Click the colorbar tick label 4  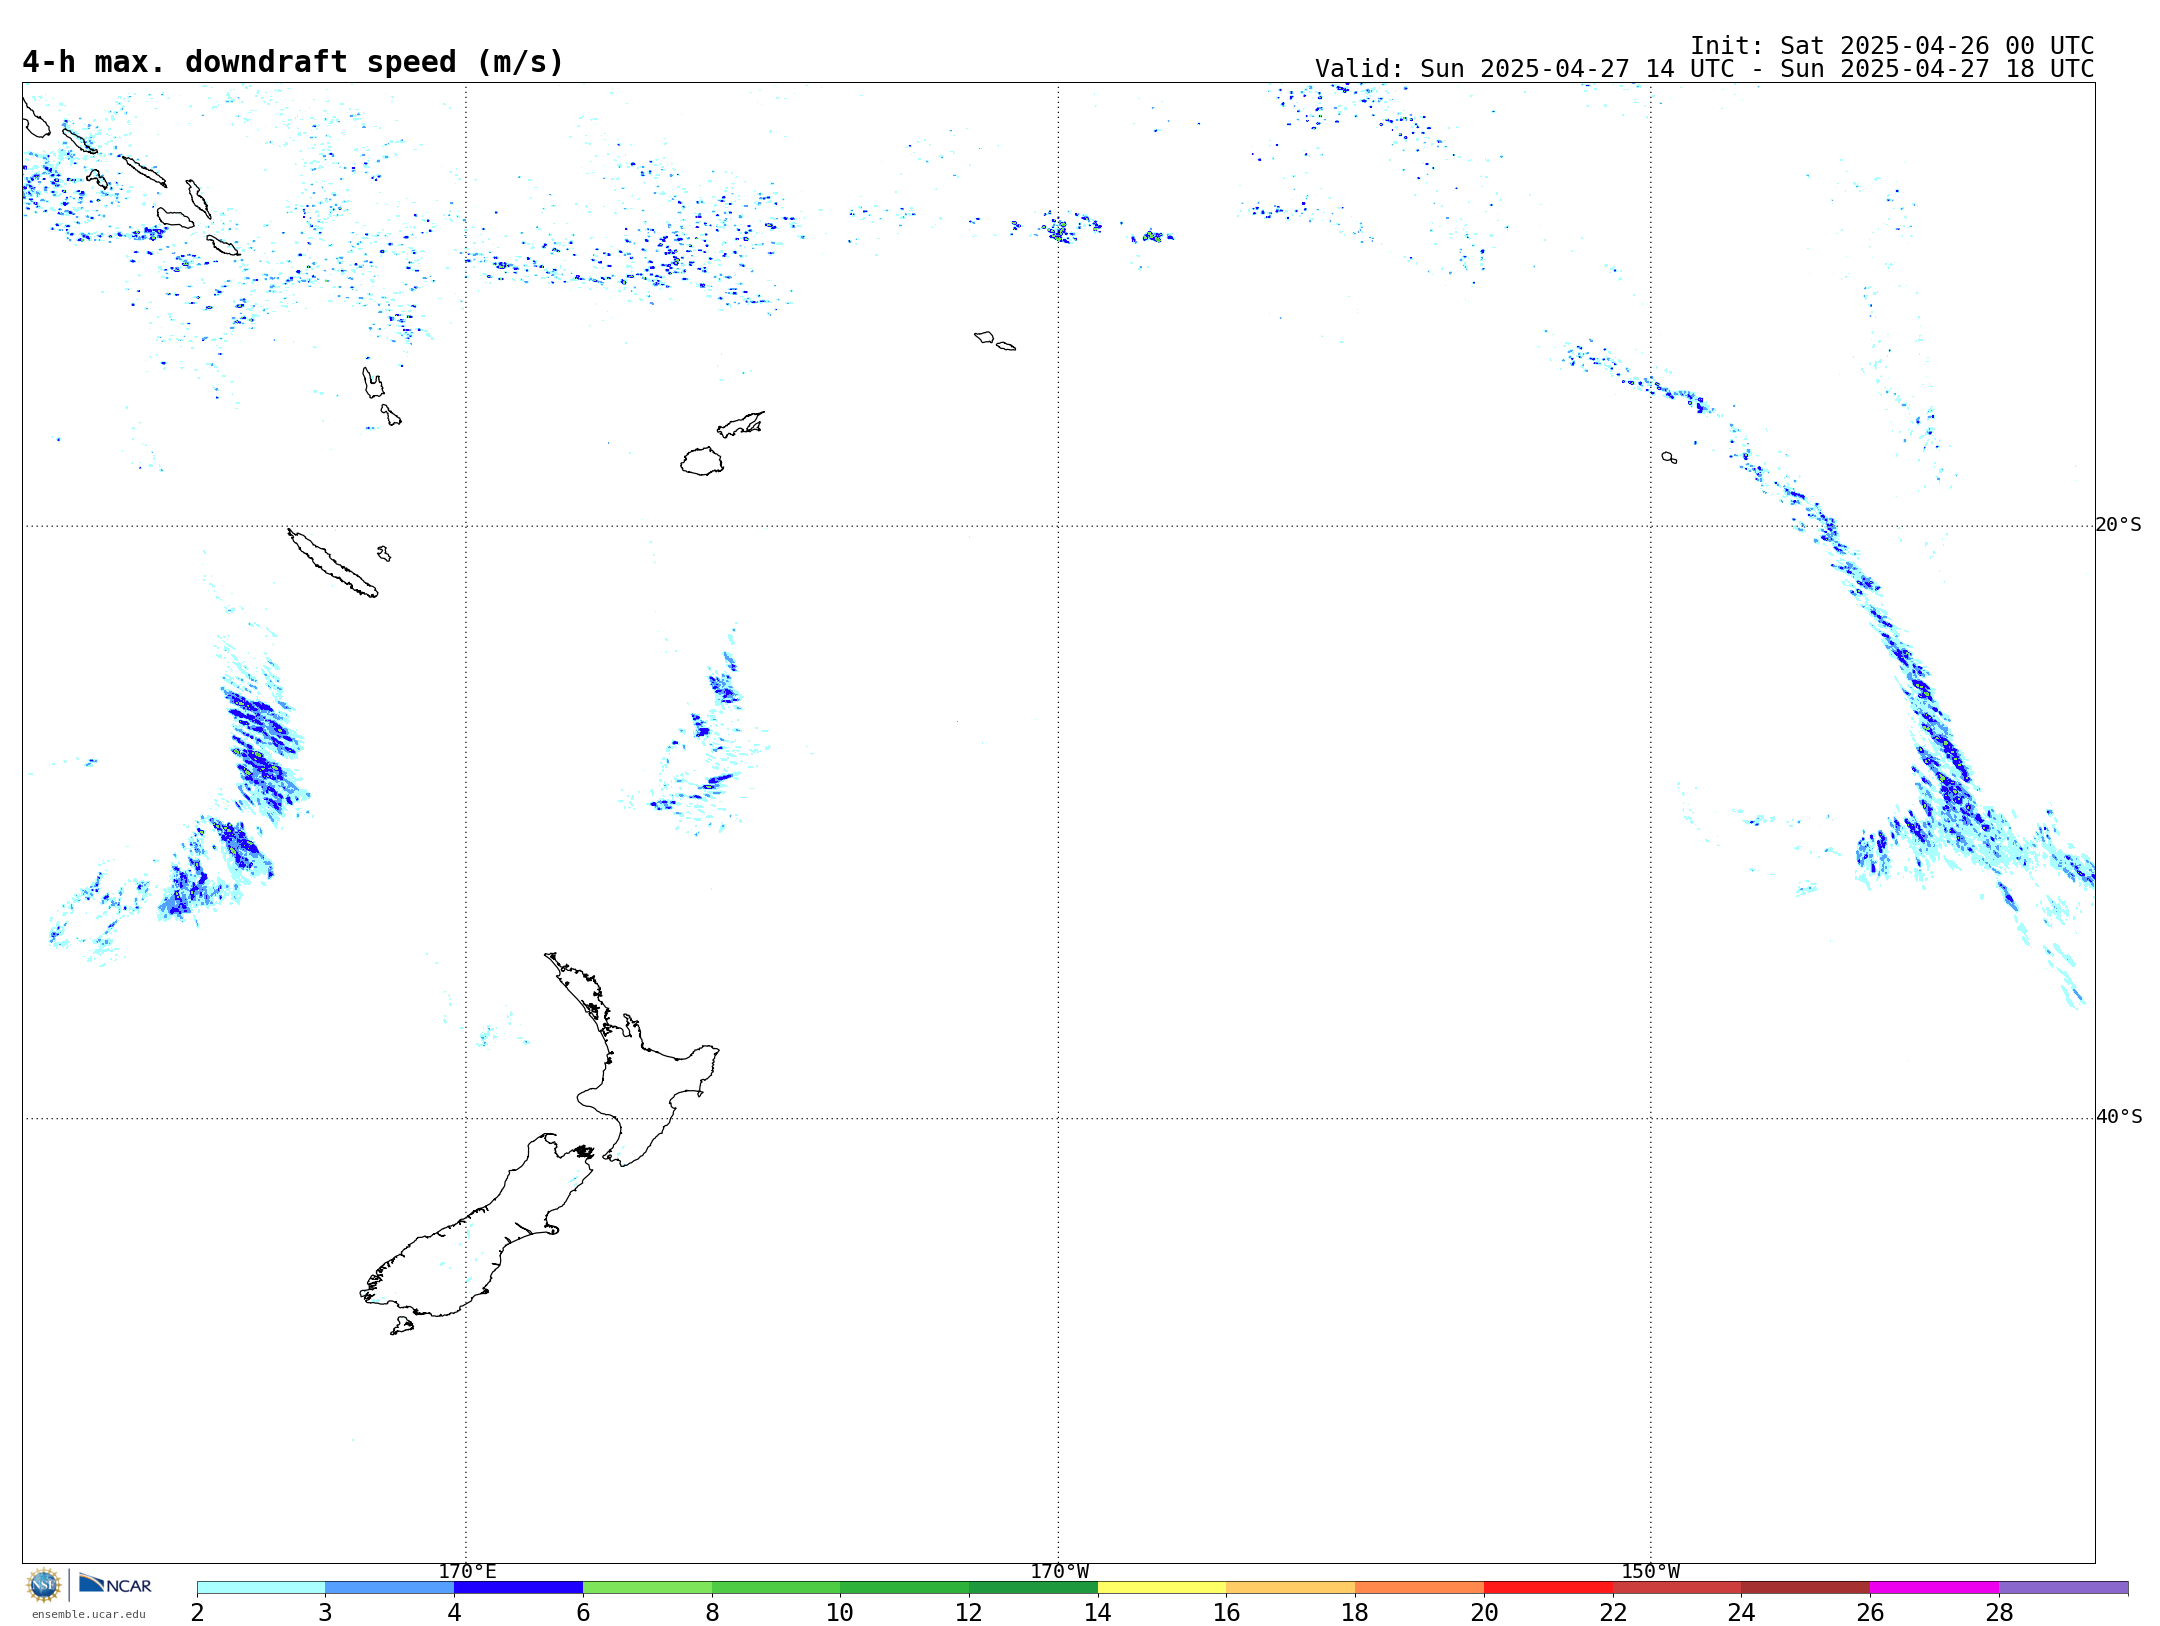[454, 1613]
